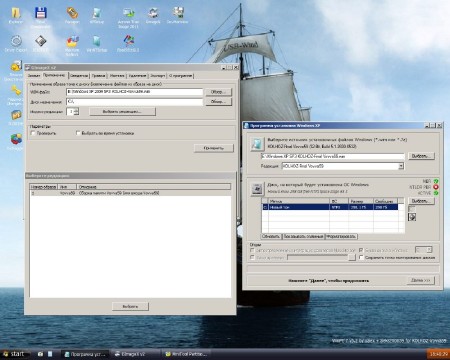Expand the Редакция dropdown in the setup window

401,166
